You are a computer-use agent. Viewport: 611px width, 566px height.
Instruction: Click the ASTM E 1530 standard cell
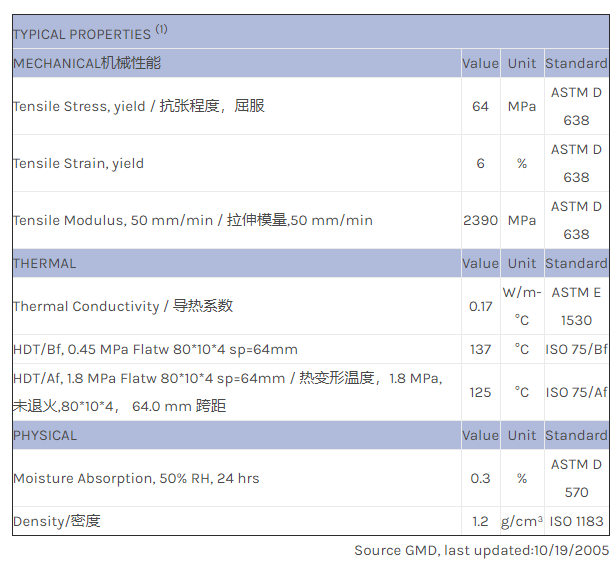click(576, 306)
